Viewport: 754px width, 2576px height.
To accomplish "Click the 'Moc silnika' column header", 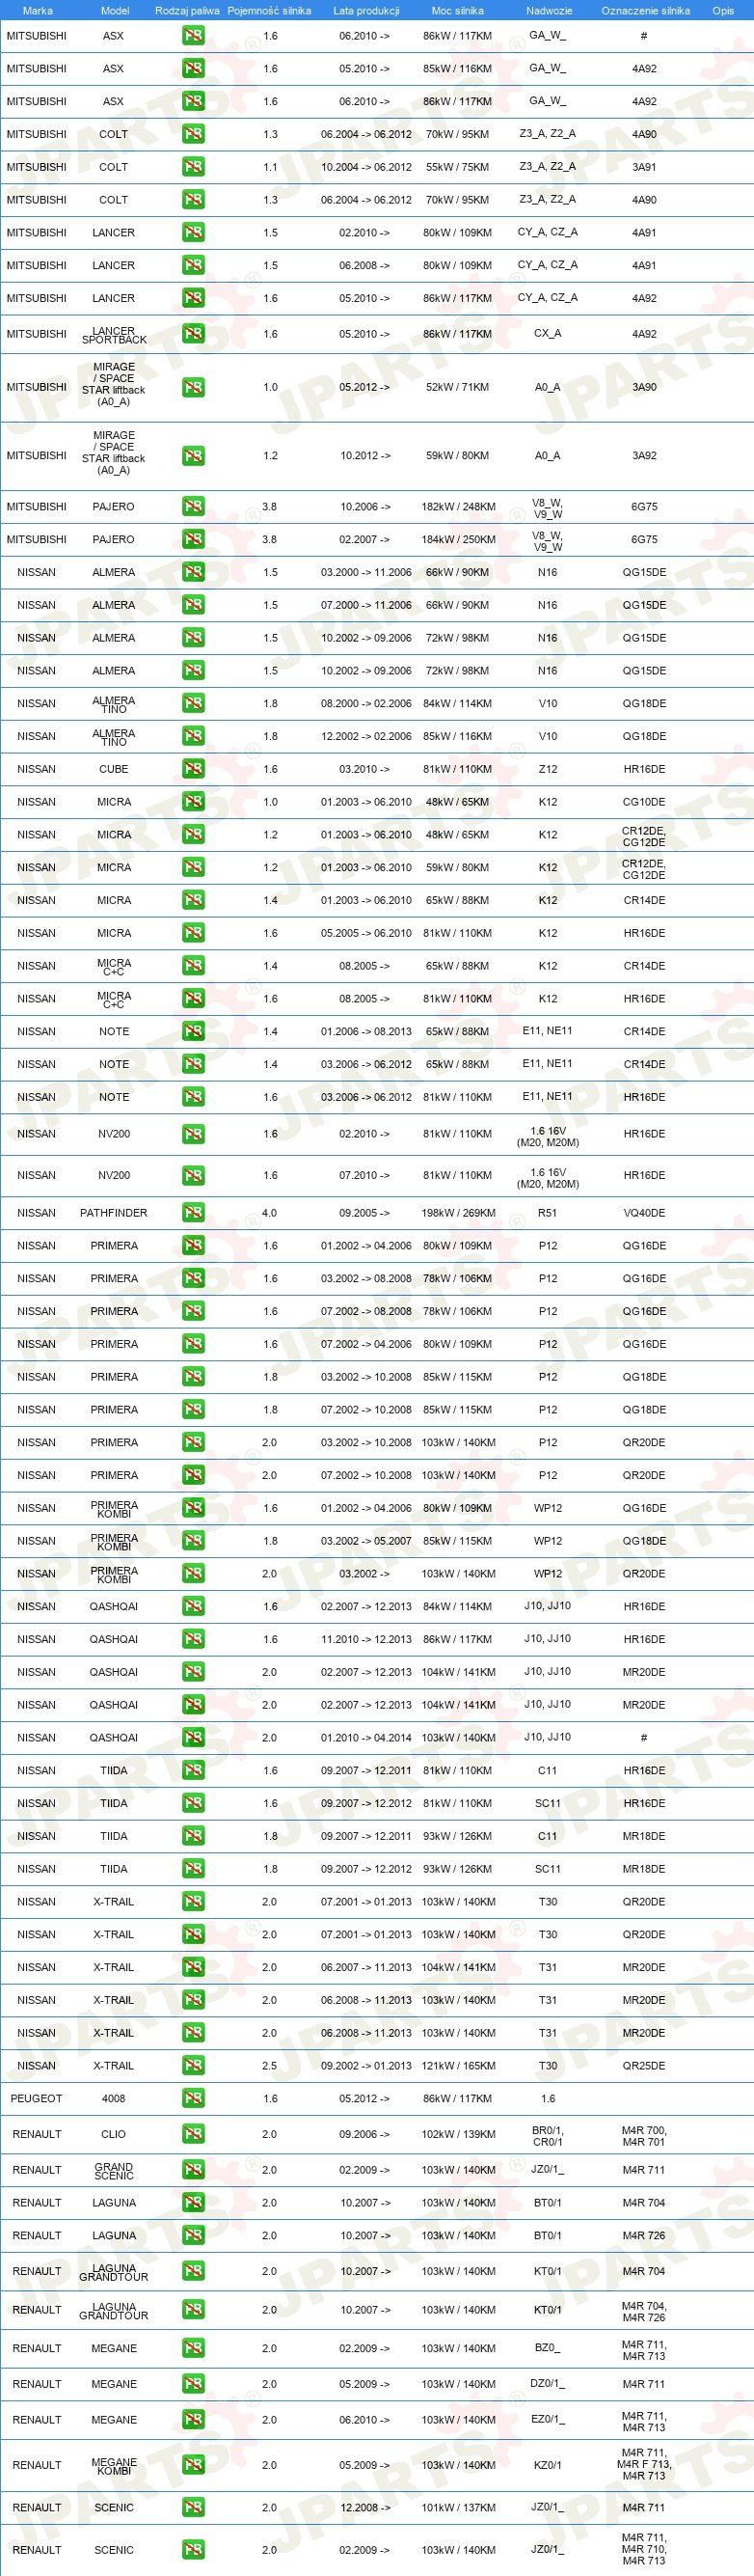I will click(457, 11).
